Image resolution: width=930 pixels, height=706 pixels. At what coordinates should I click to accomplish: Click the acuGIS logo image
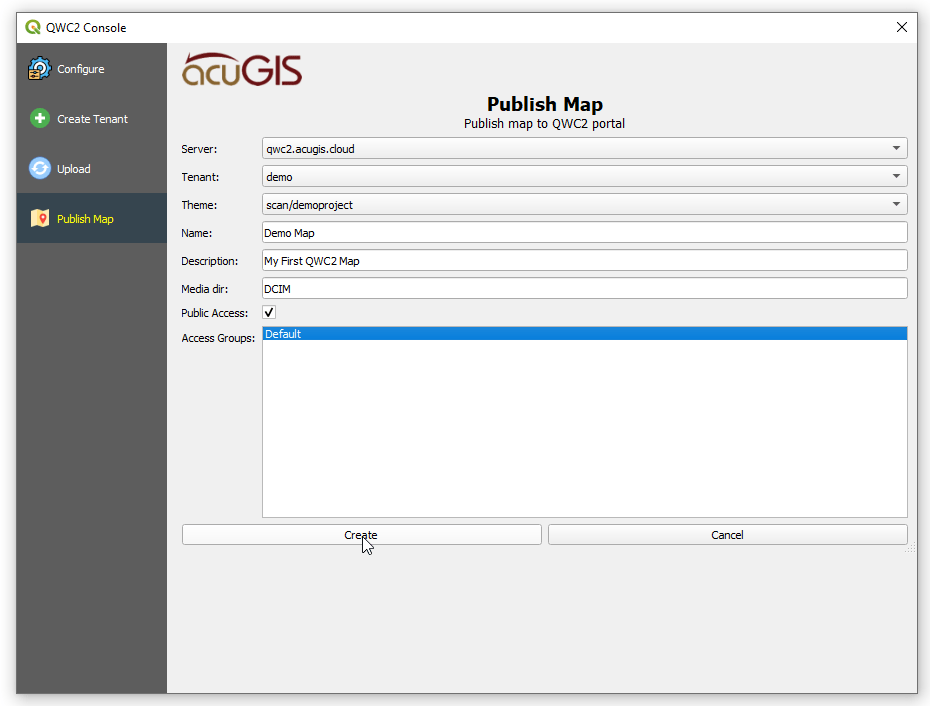point(242,70)
